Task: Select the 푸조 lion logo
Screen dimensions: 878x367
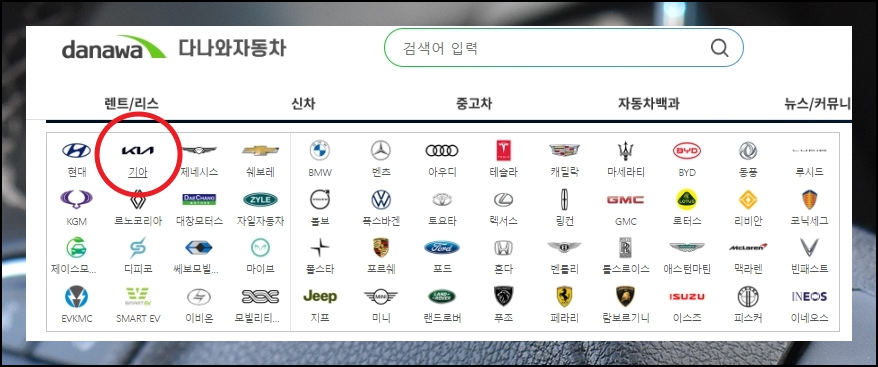Action: (x=503, y=296)
